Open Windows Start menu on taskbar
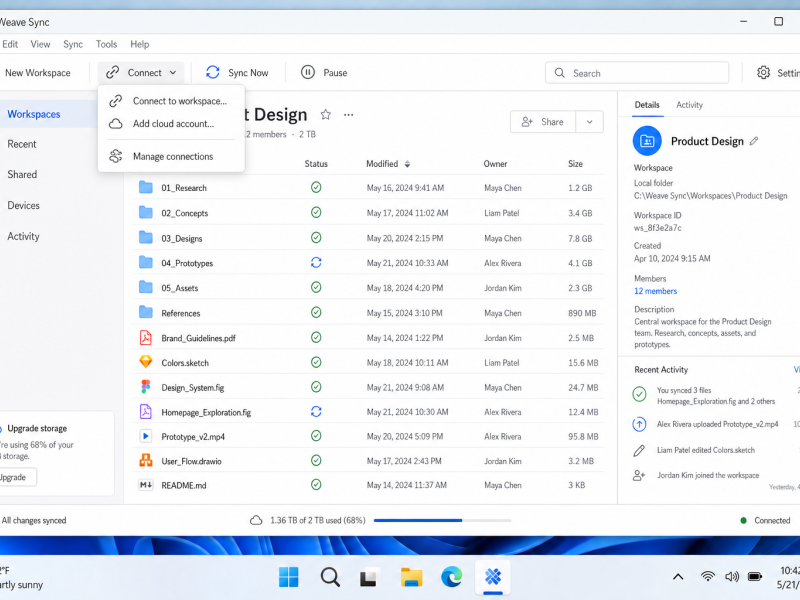This screenshot has width=800, height=600. click(289, 577)
